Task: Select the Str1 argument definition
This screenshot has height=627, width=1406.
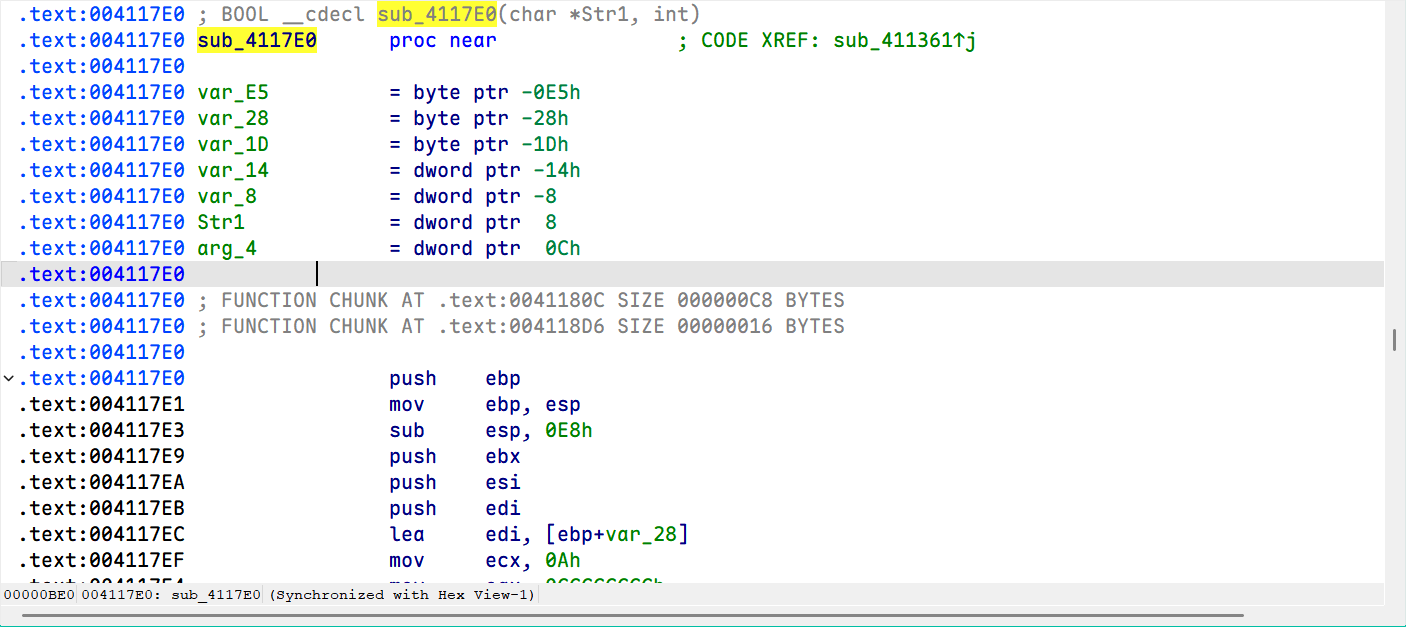Action: 221,223
